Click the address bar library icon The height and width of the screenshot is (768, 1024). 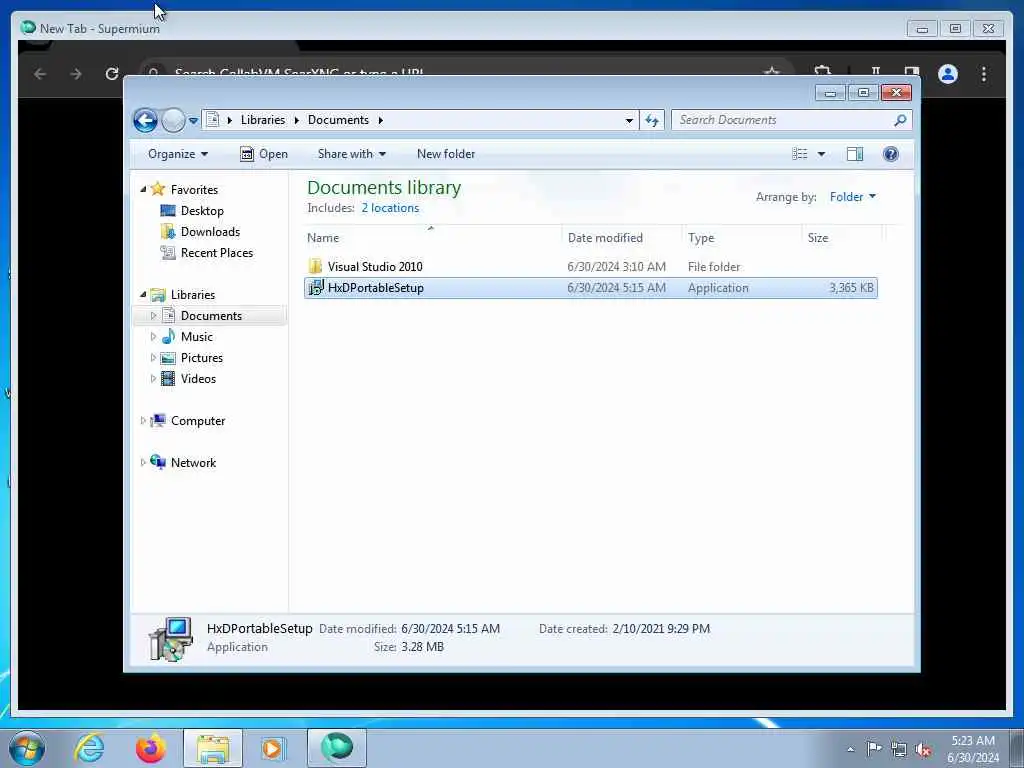coord(212,120)
